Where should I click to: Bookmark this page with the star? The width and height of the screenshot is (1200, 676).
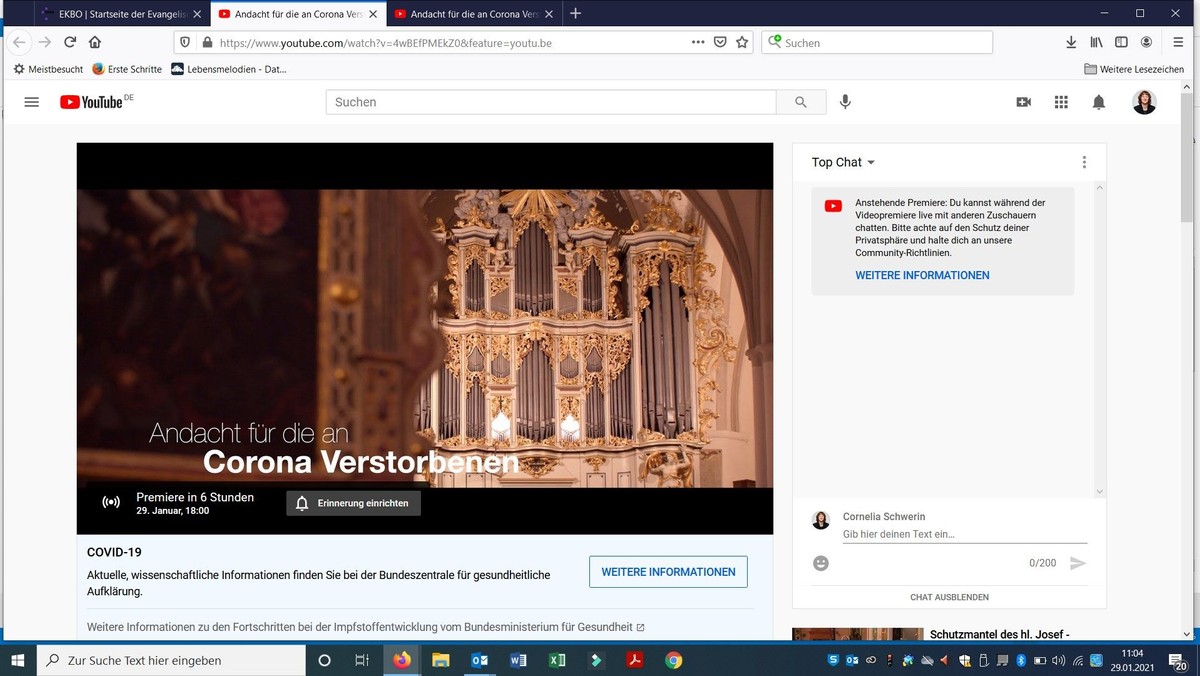point(742,42)
